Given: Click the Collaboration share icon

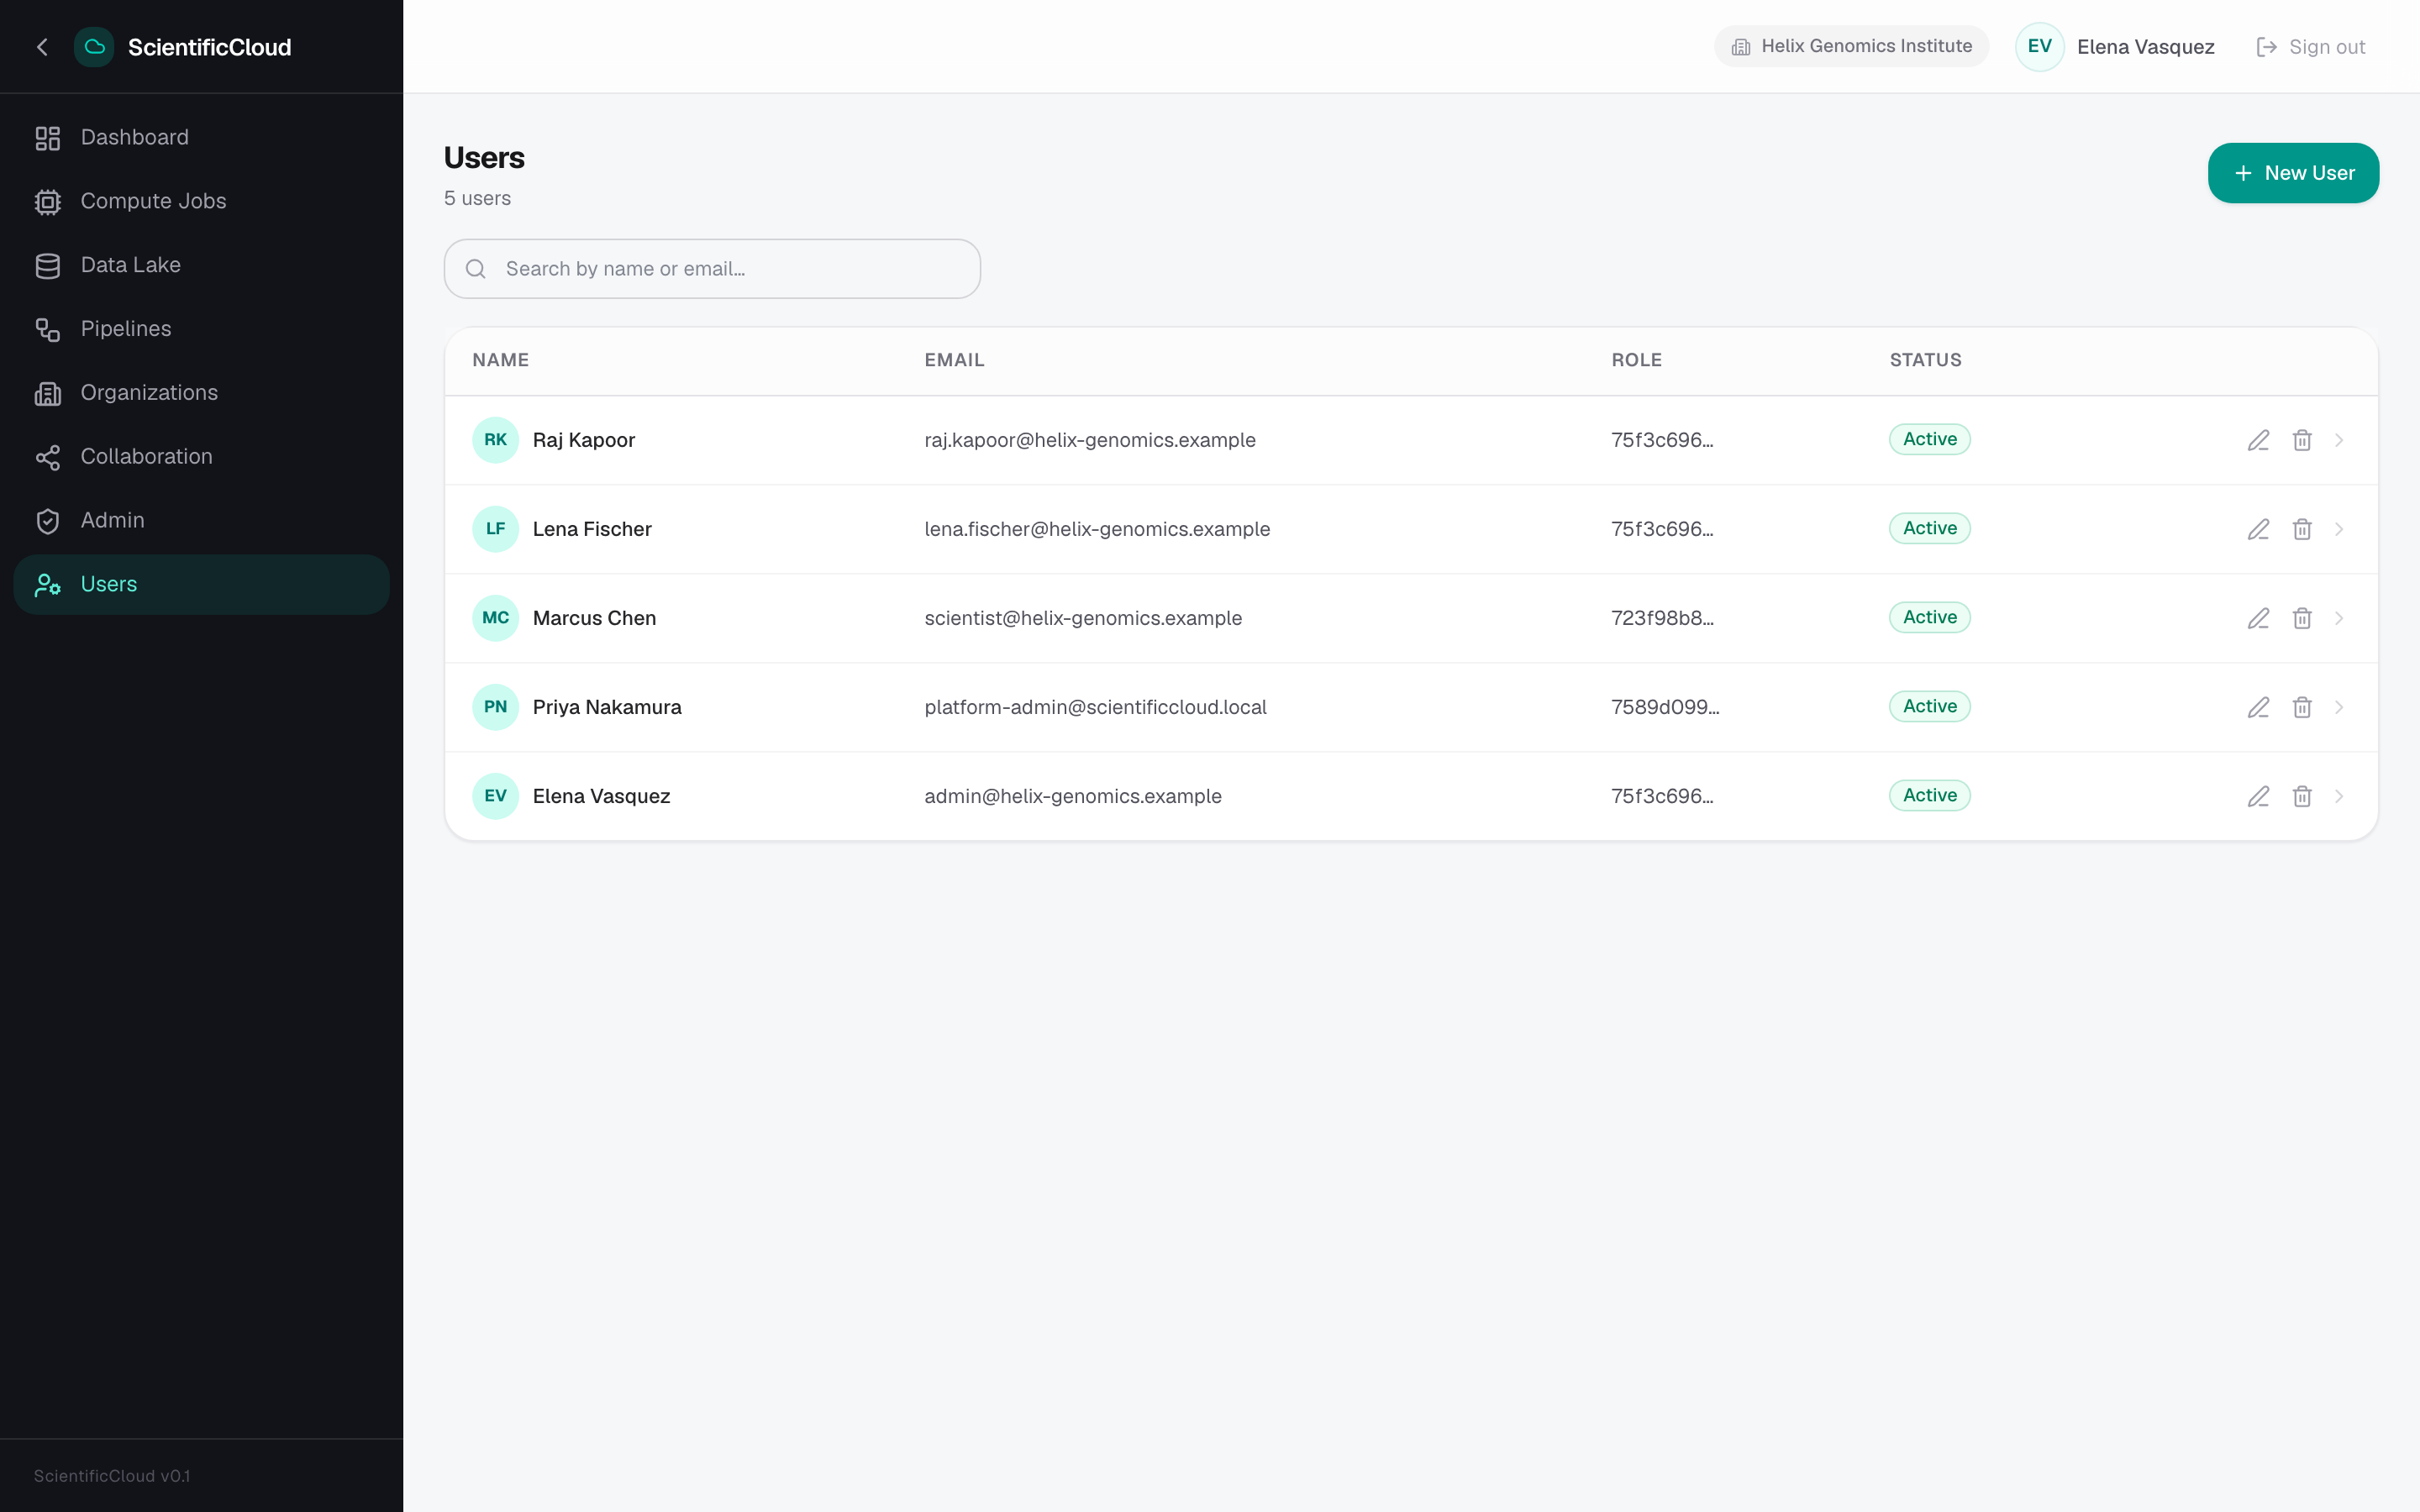Looking at the screenshot, I should pyautogui.click(x=48, y=457).
